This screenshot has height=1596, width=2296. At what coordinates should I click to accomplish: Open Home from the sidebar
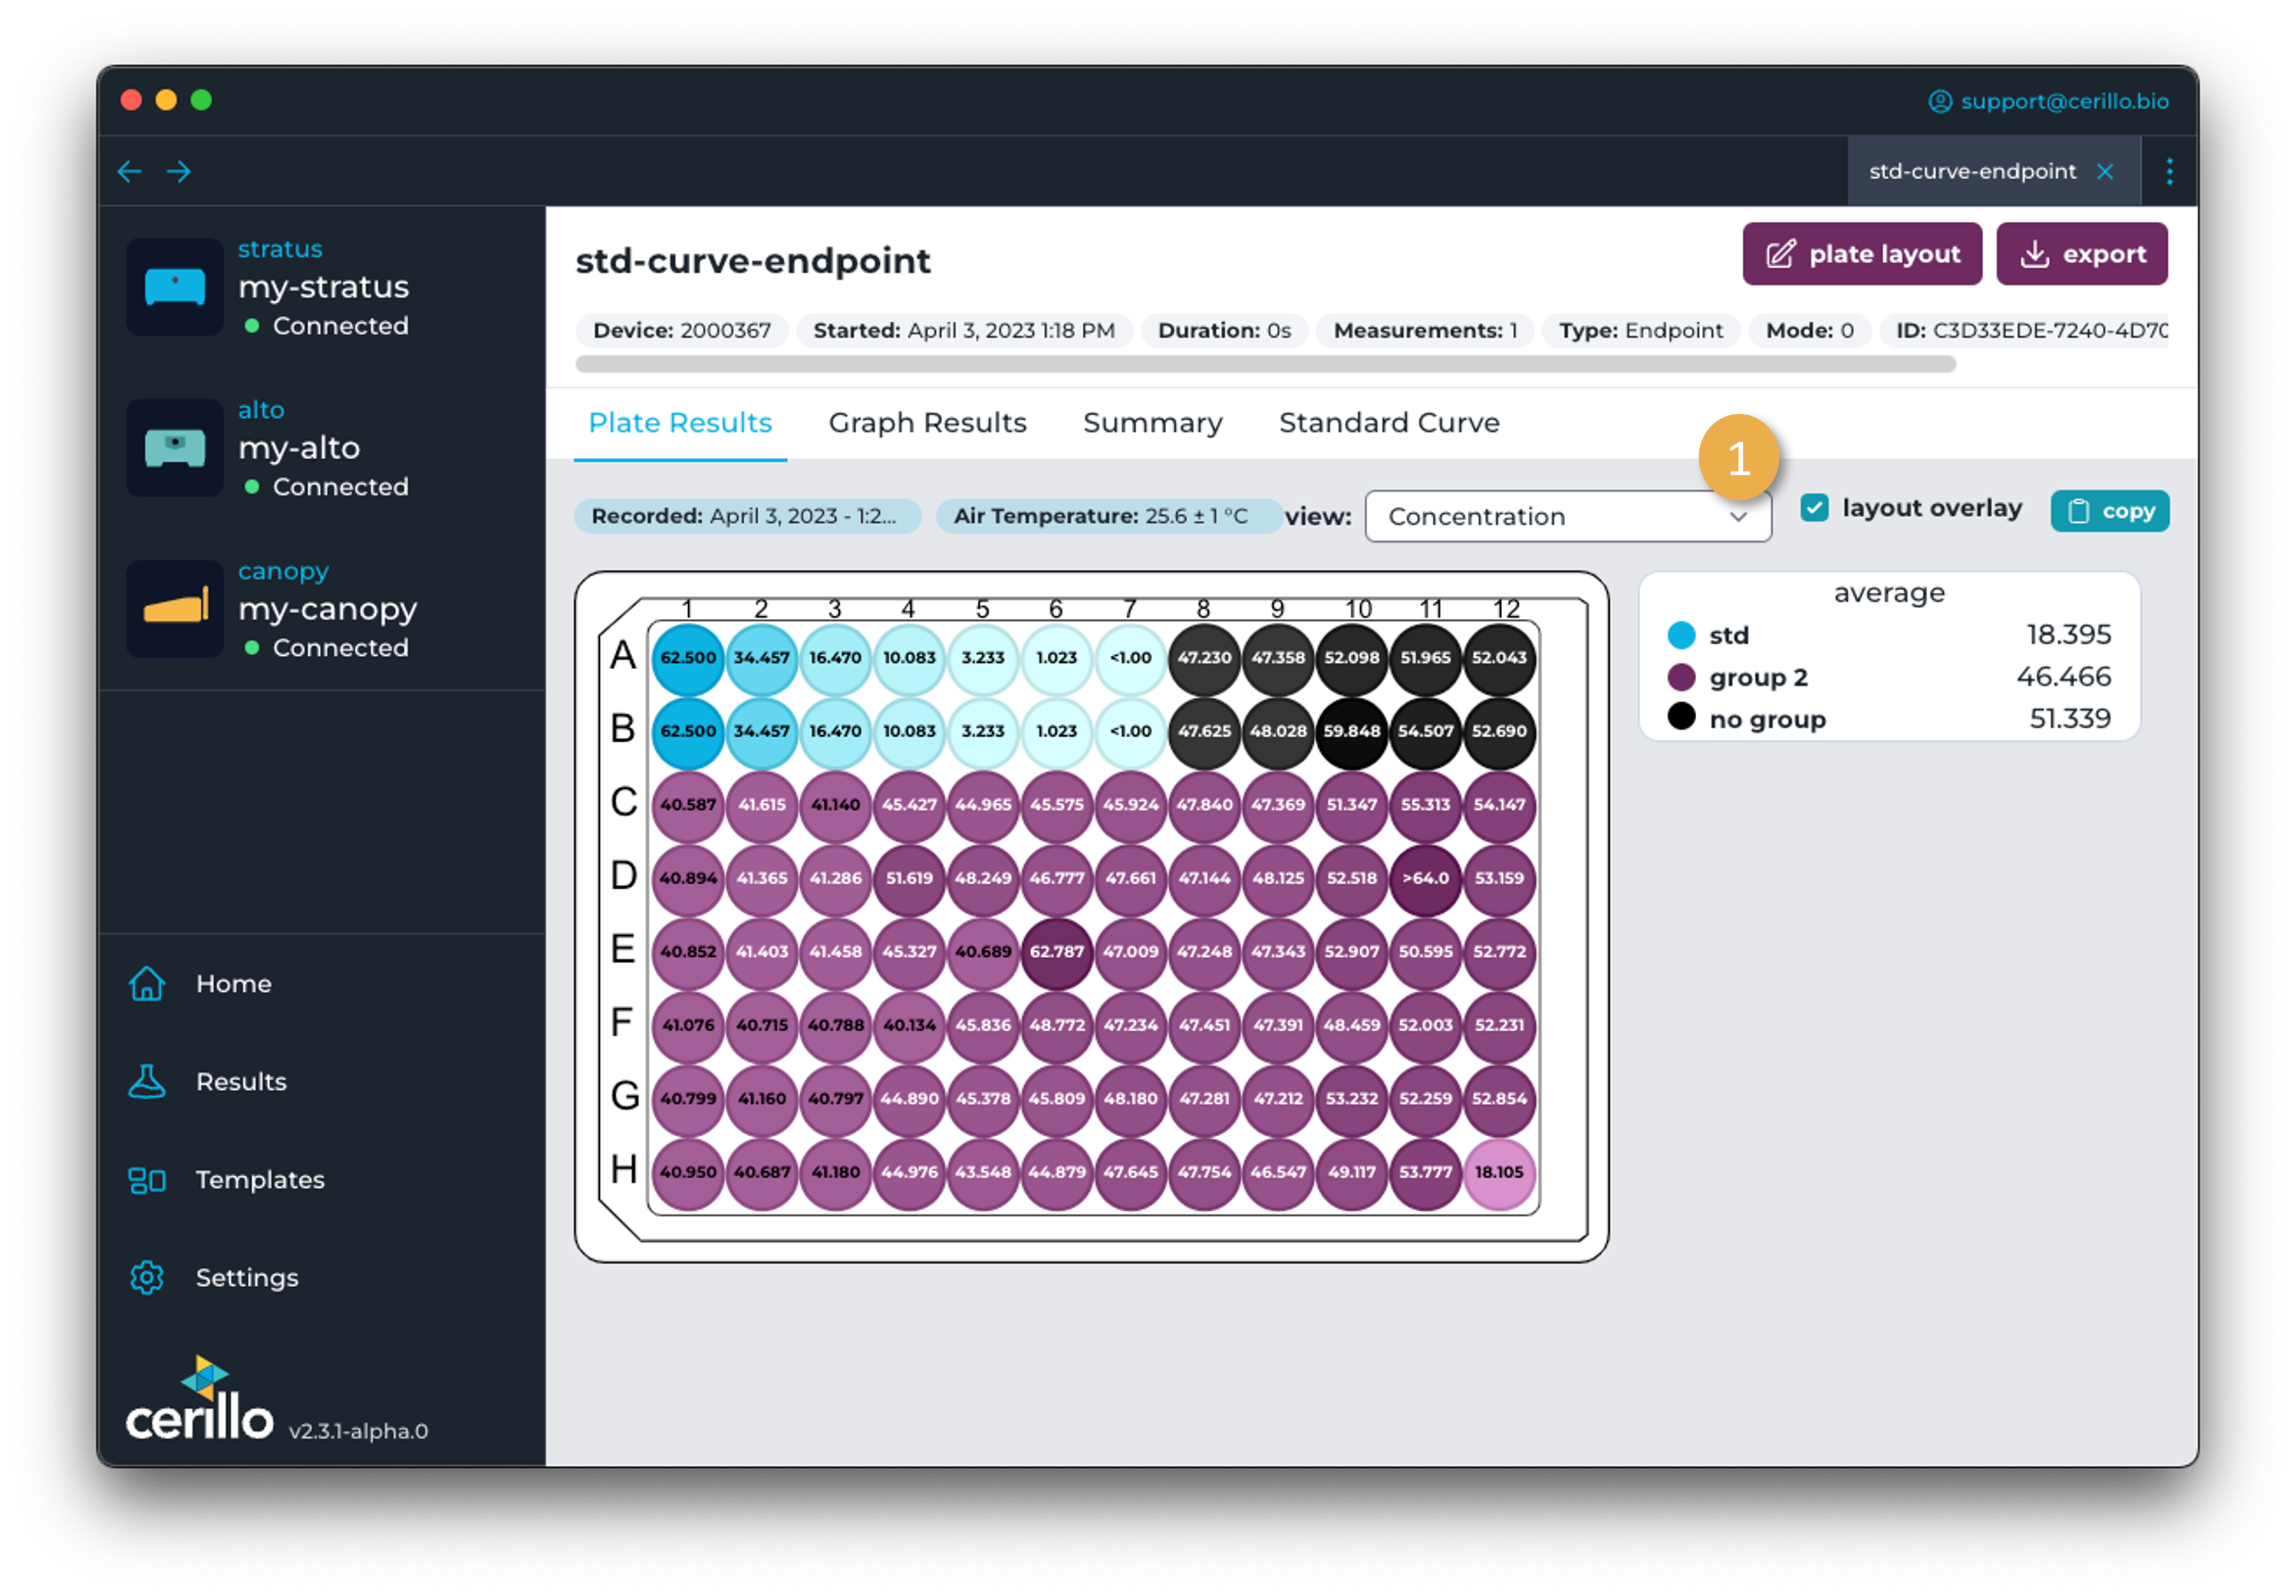pyautogui.click(x=233, y=984)
